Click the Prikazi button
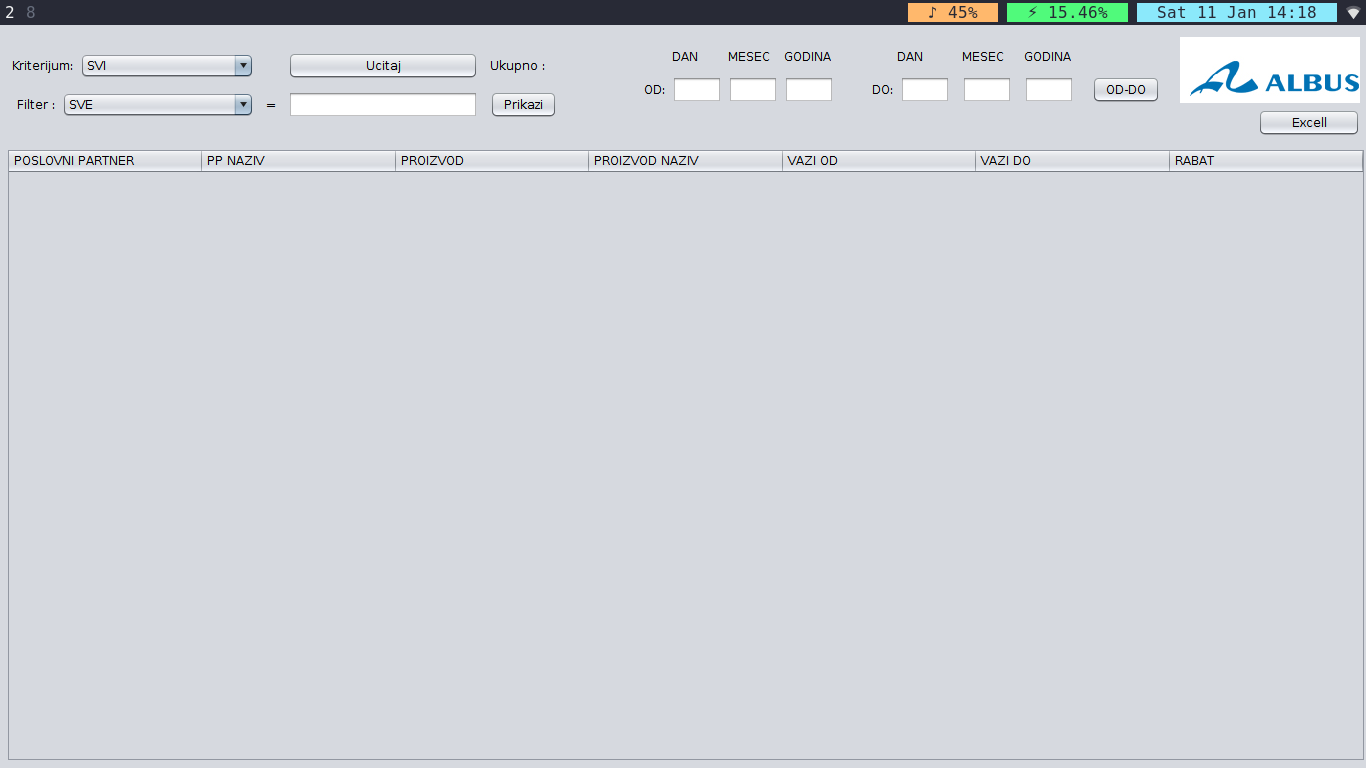 [523, 104]
